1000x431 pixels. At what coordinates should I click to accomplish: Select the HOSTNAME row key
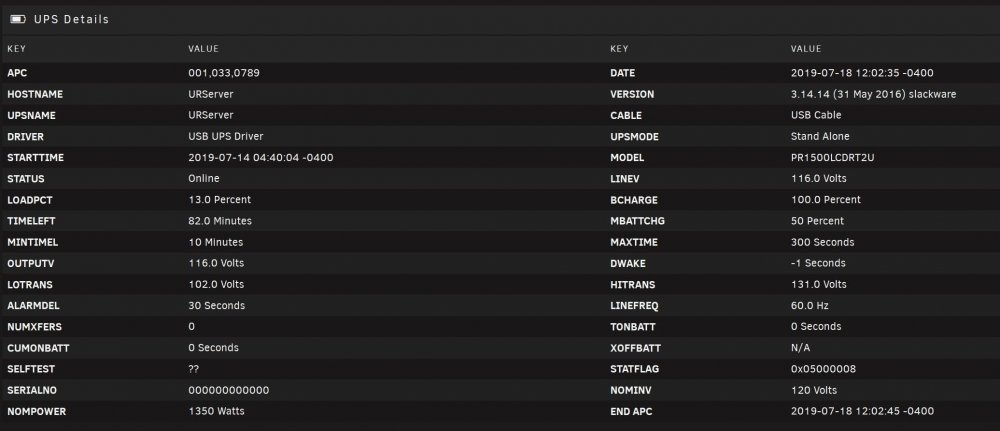(x=35, y=94)
